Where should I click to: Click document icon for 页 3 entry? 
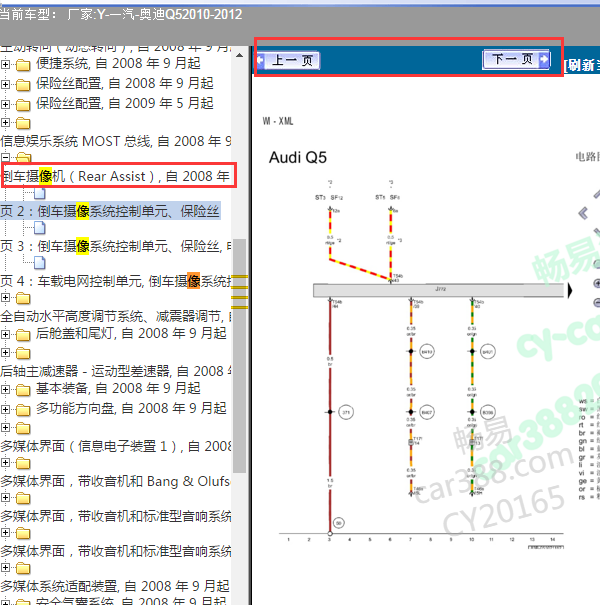coord(39,228)
